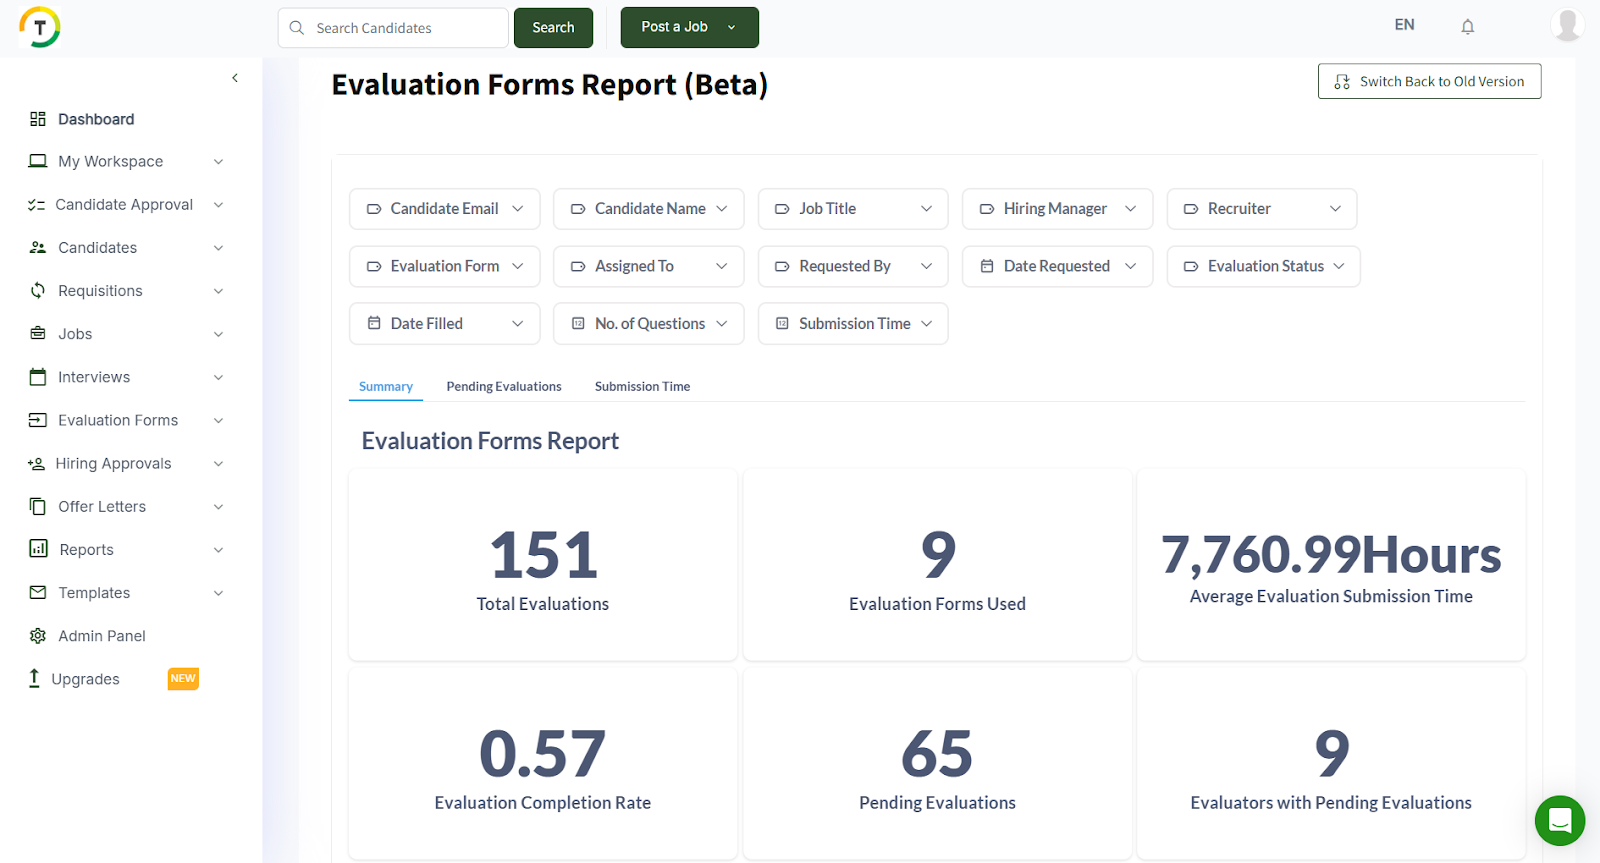This screenshot has height=863, width=1600.
Task: Open the Hiring Manager filter dropdown
Action: click(x=1057, y=209)
